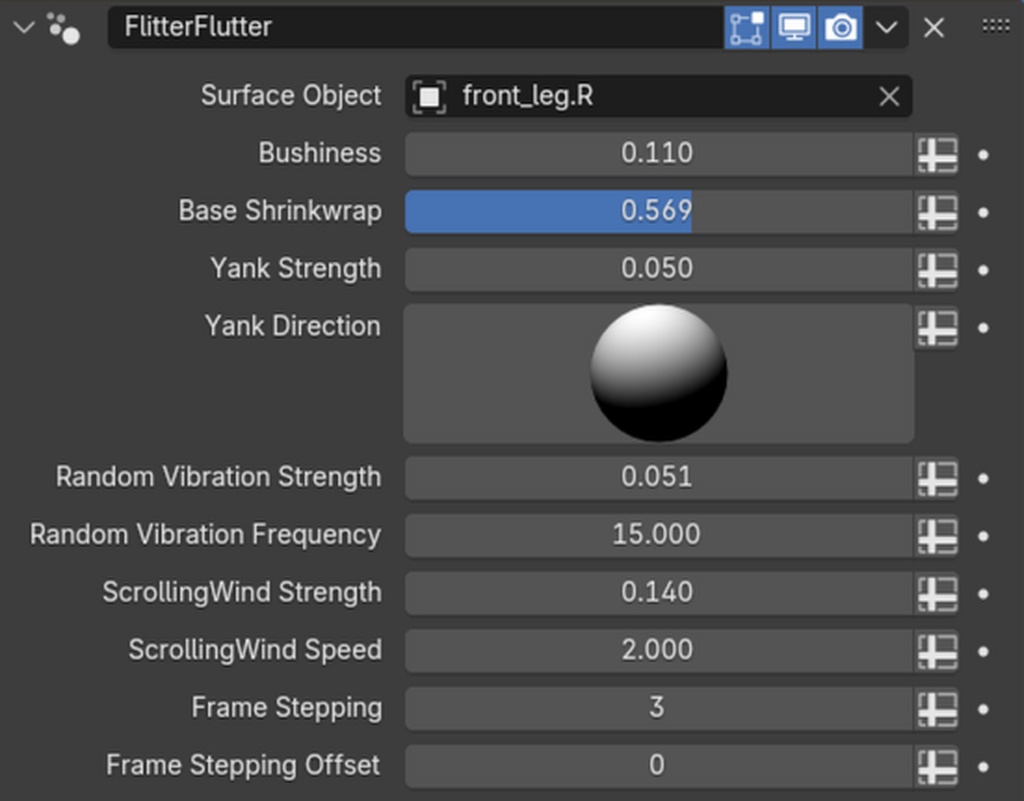Viewport: 1024px width, 801px height.
Task: Click the Base Shrinkwrap slider
Action: [657, 211]
